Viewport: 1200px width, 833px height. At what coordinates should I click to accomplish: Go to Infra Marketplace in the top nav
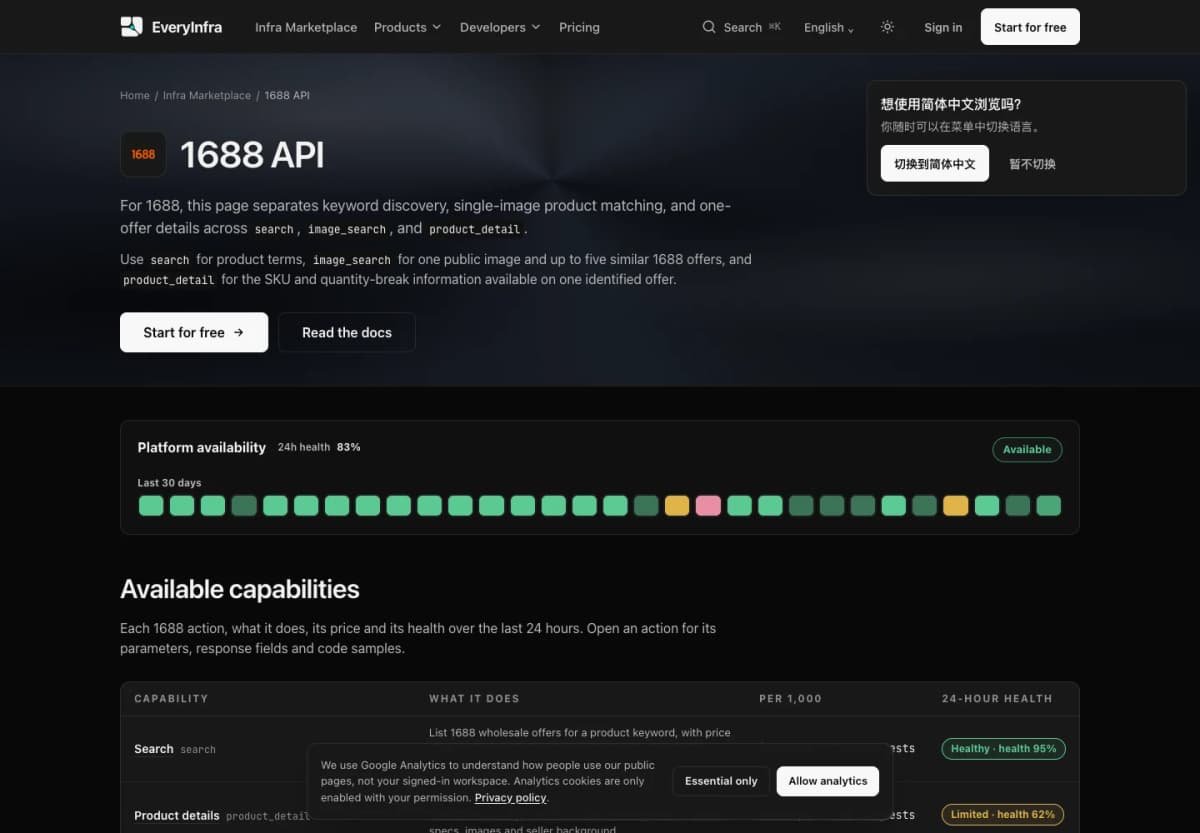(306, 27)
